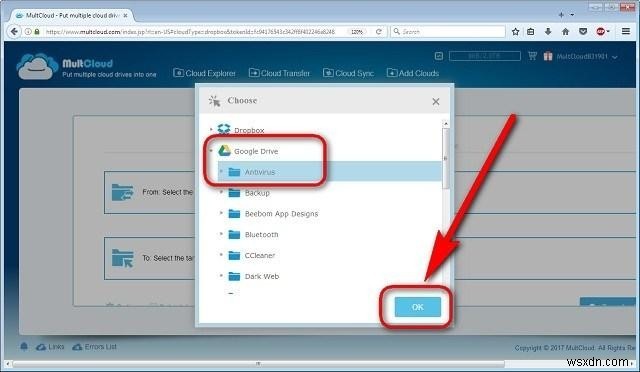Click the From source folder icon
Viewport: 640px width, 372px height.
(122, 192)
